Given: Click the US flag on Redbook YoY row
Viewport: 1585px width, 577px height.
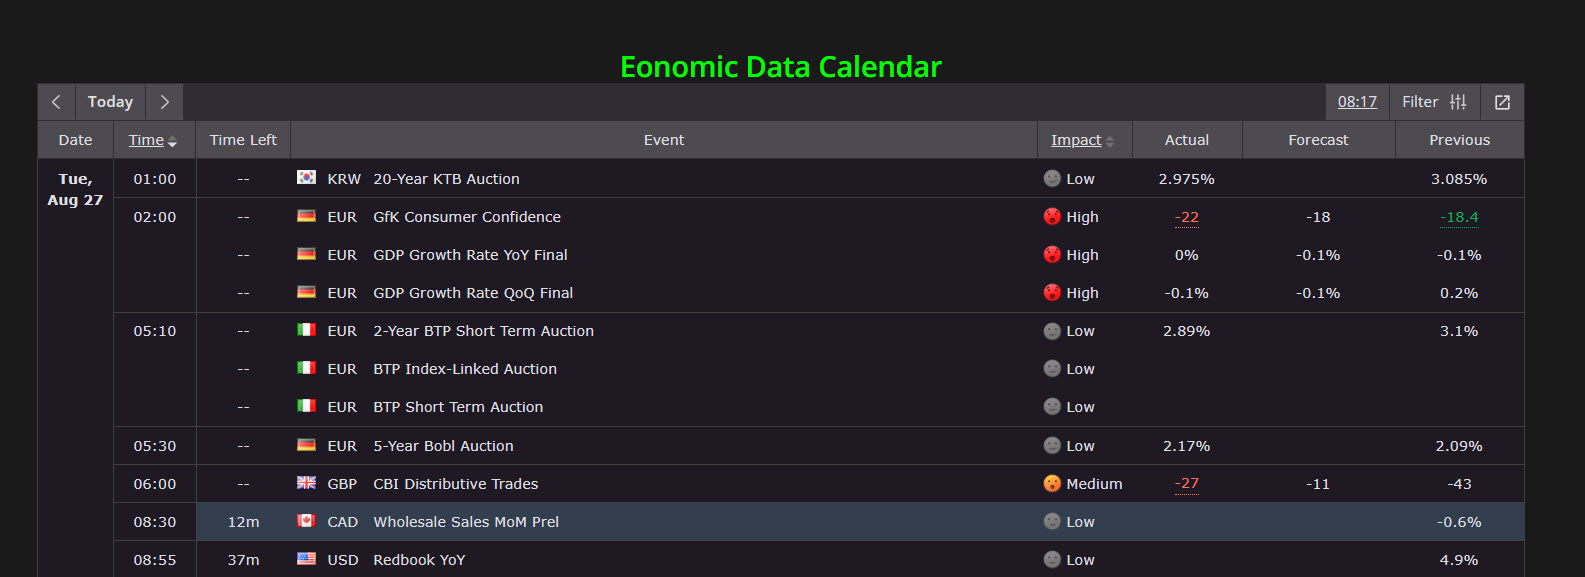Looking at the screenshot, I should [x=305, y=559].
